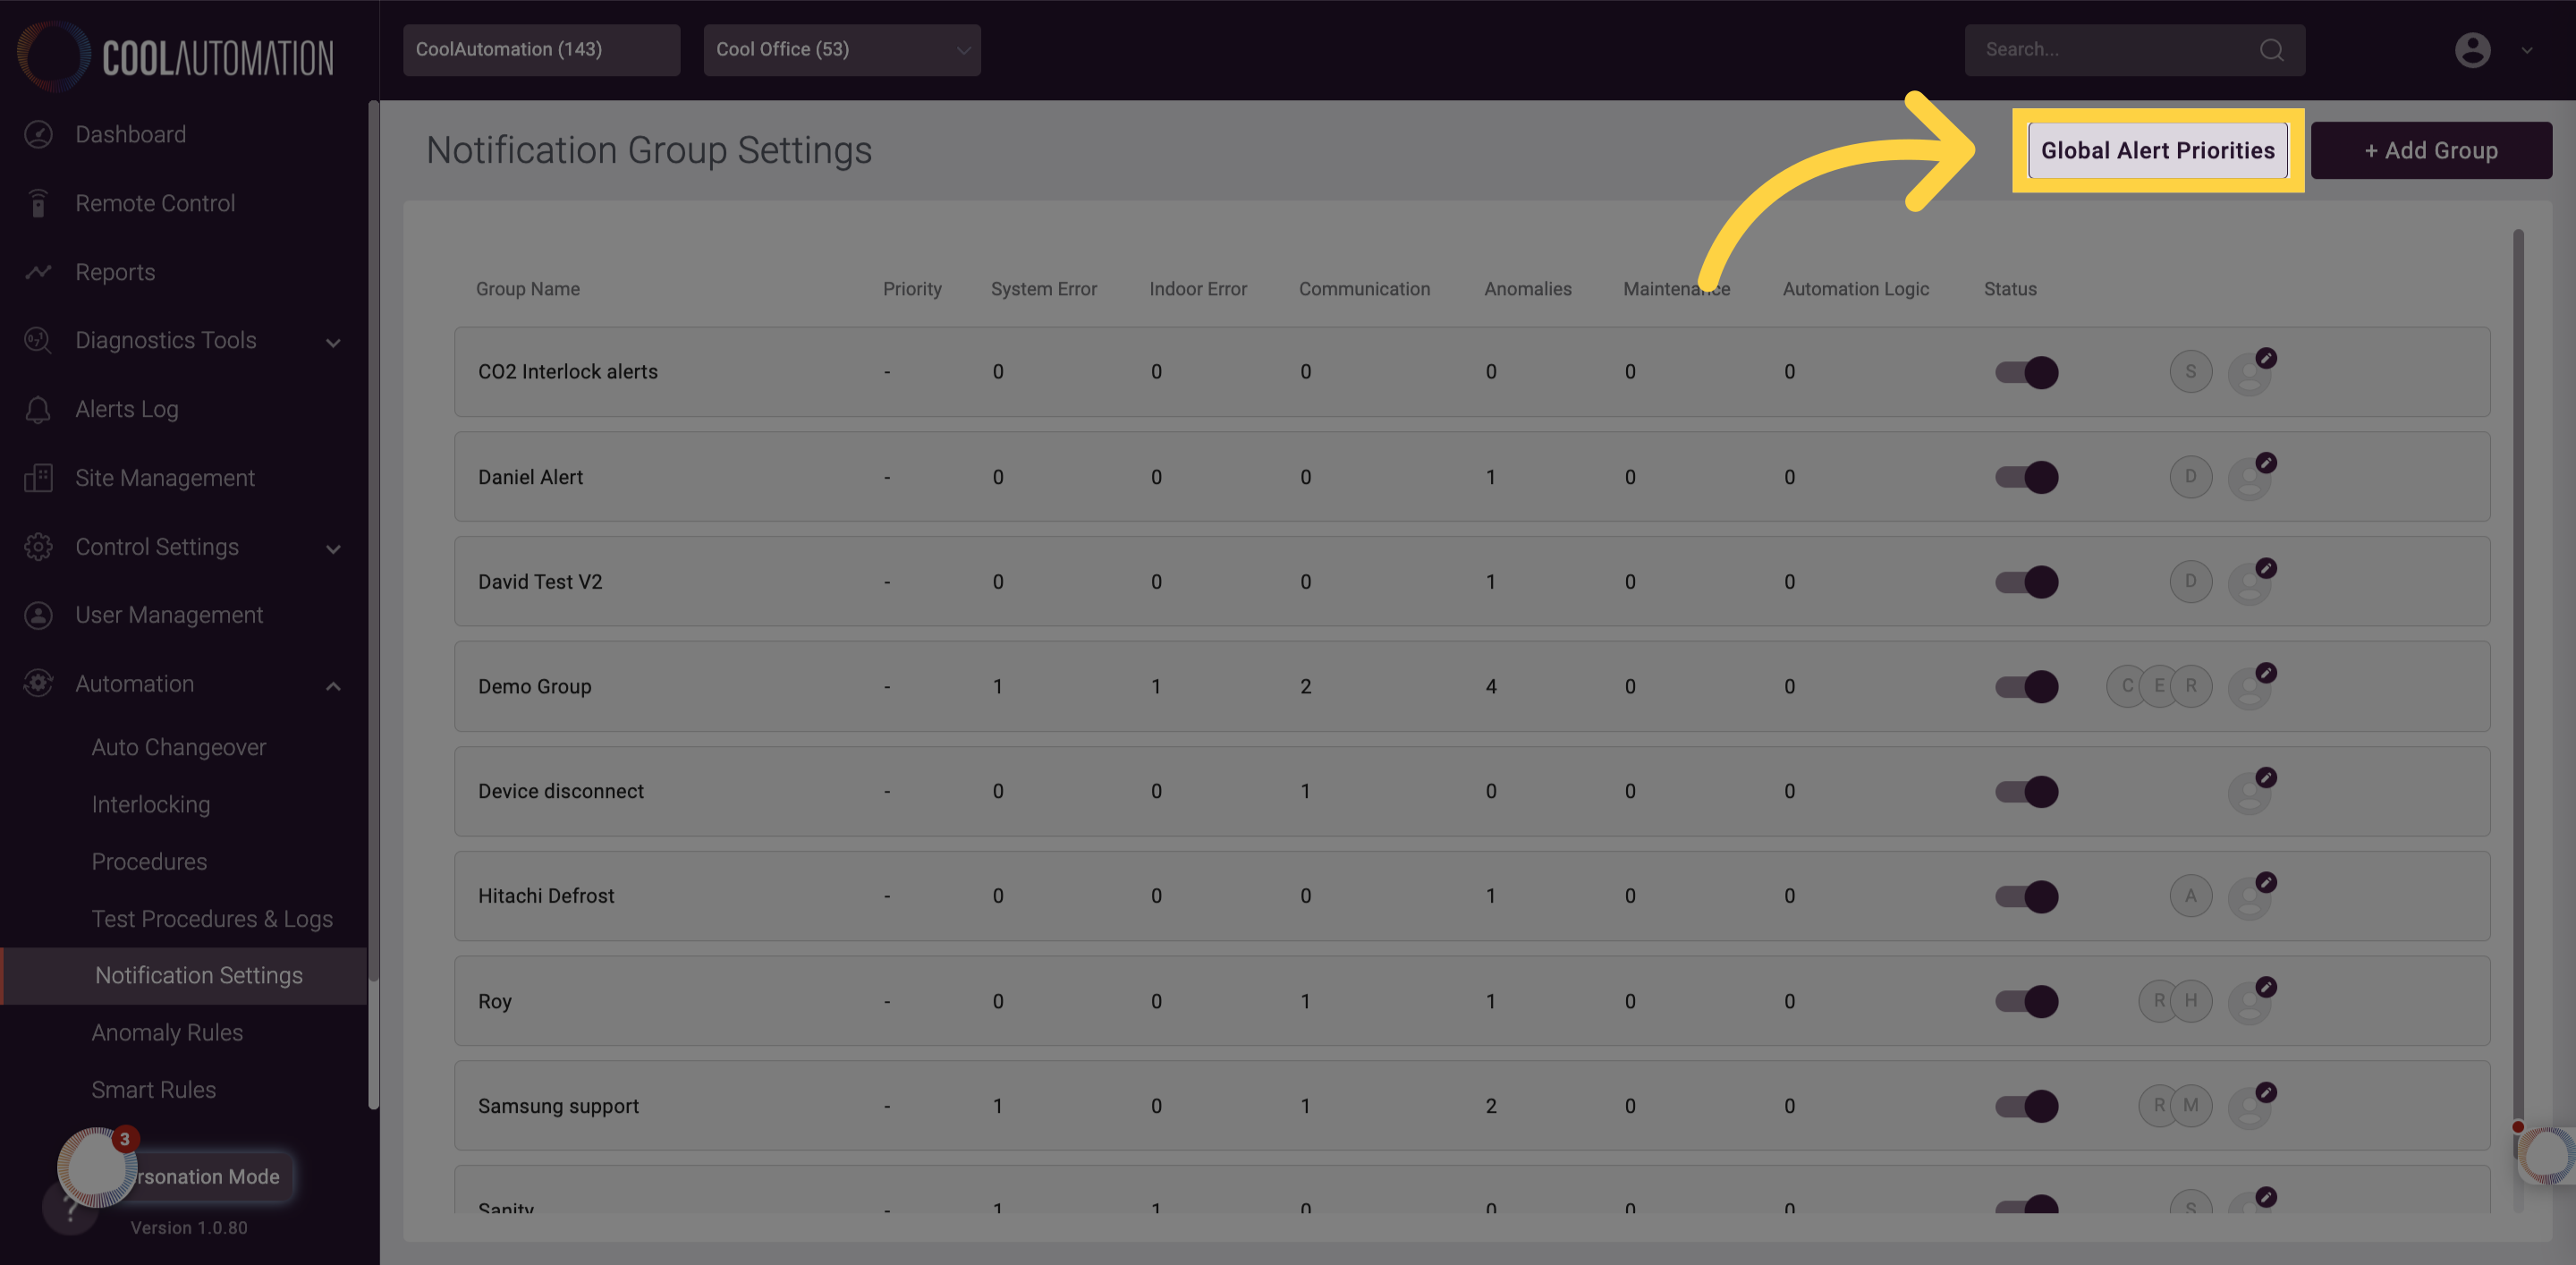Click the Add Group button
Viewport: 2576px width, 1265px height.
pos(2432,150)
